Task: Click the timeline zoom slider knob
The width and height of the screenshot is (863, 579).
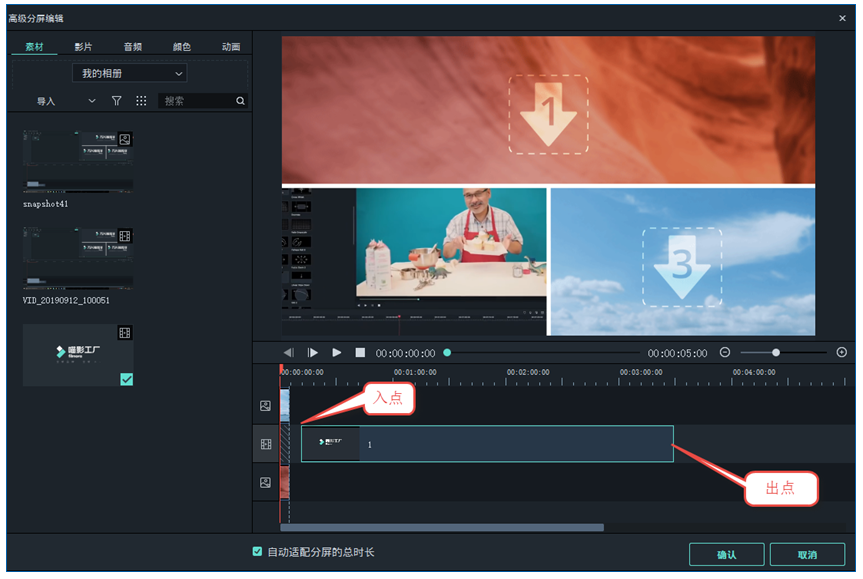Action: [x=775, y=352]
